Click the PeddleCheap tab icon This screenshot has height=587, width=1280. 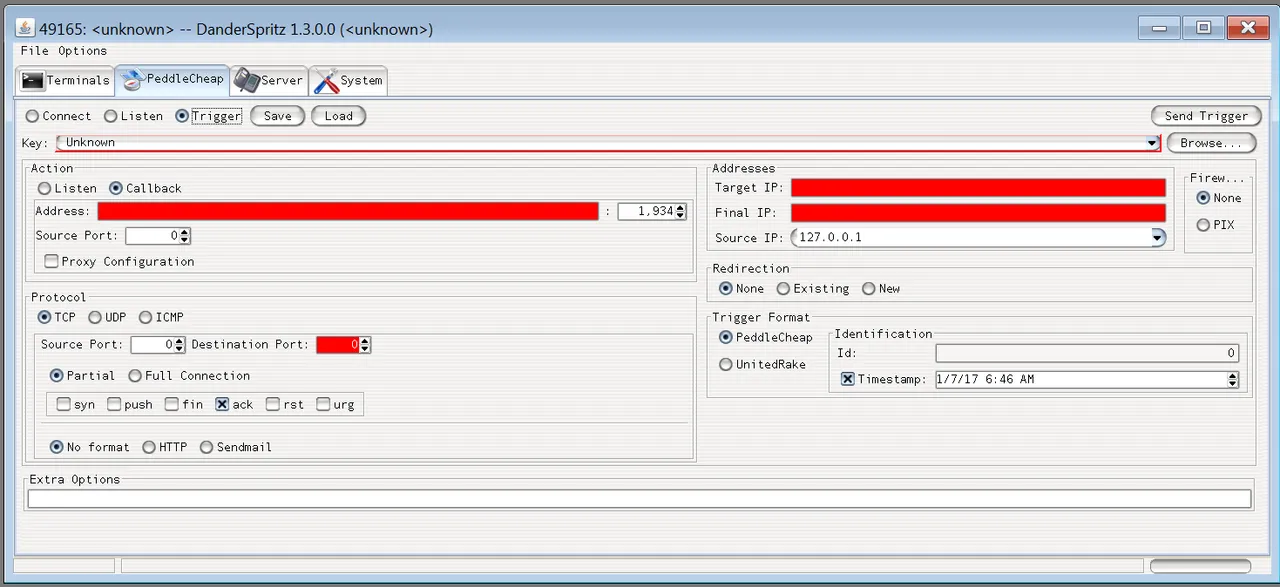pyautogui.click(x=132, y=78)
